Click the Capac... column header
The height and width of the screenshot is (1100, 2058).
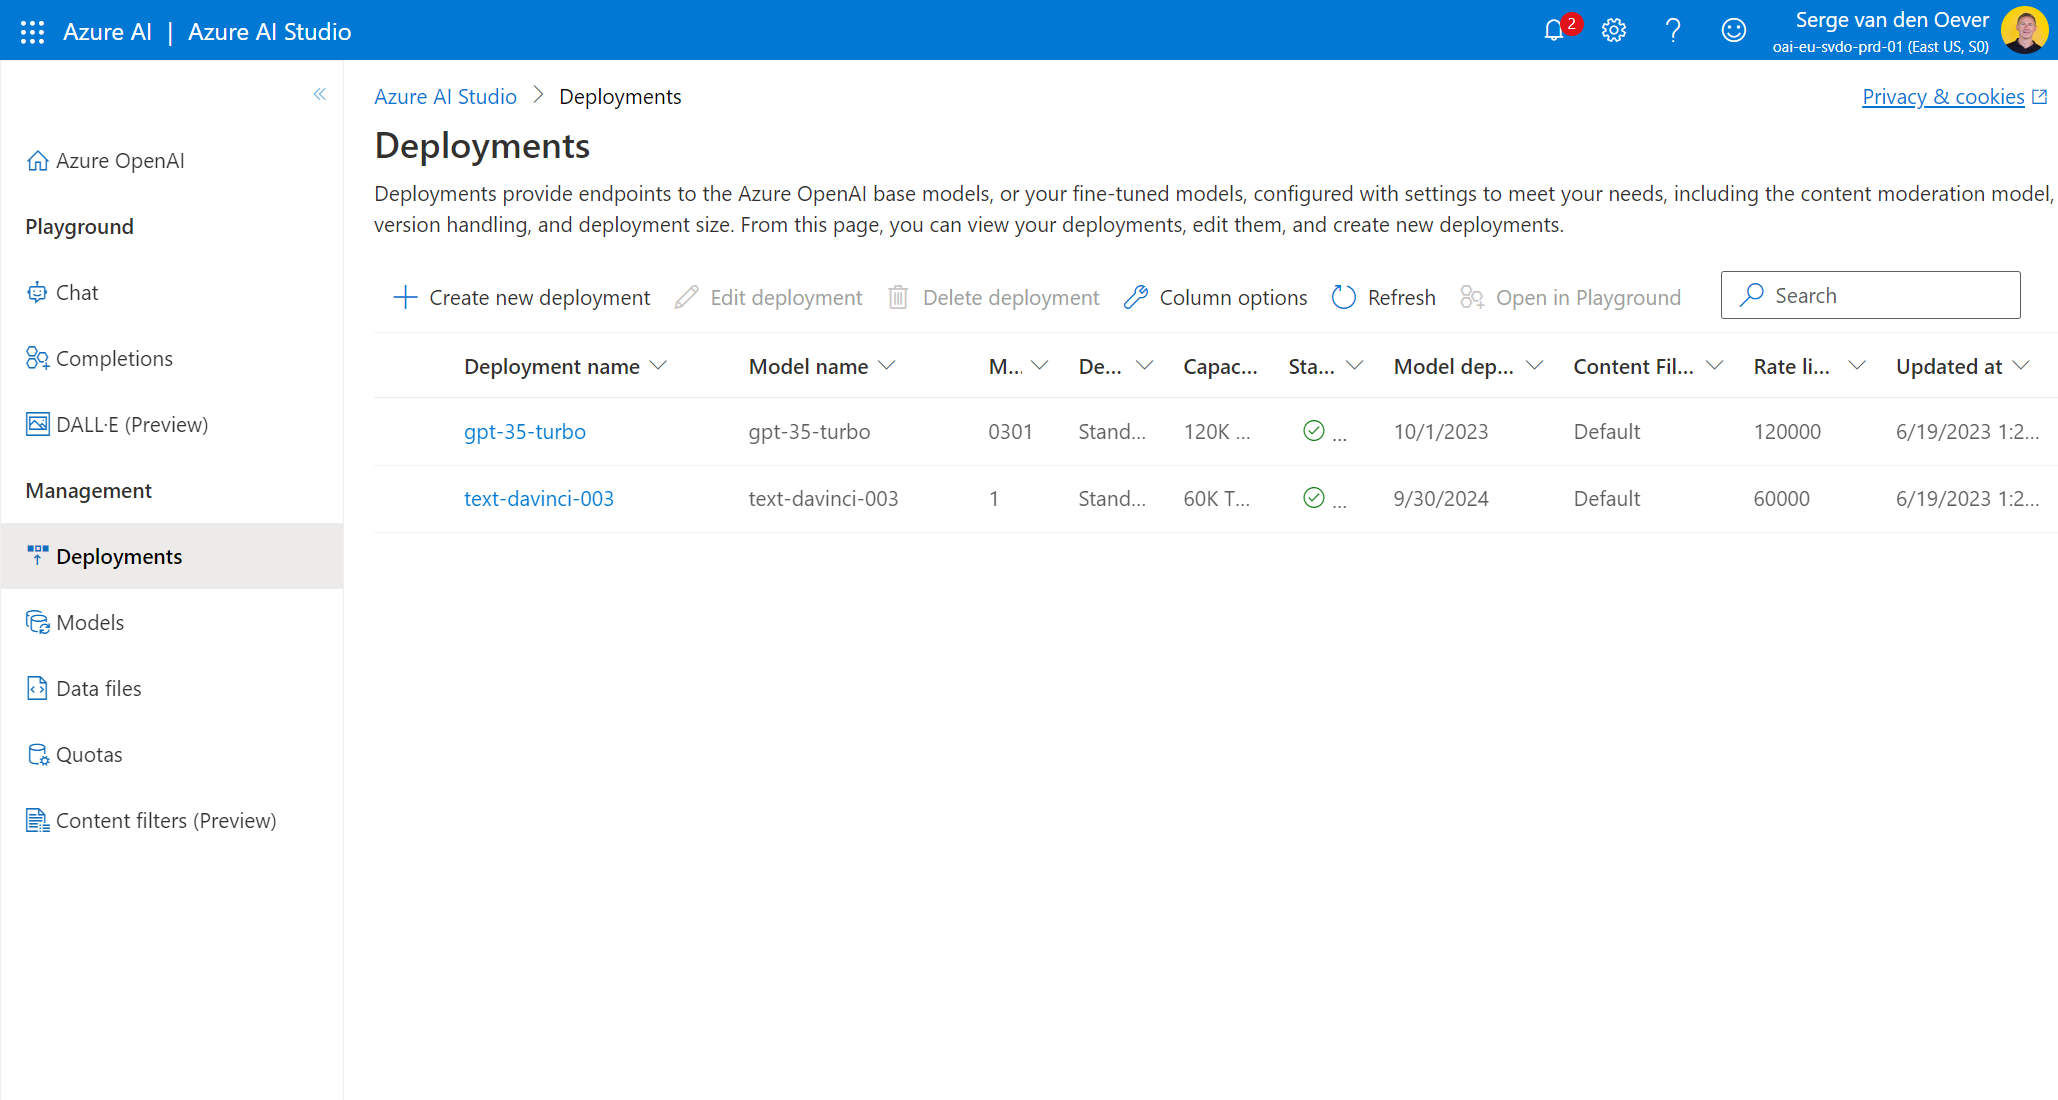click(1220, 366)
